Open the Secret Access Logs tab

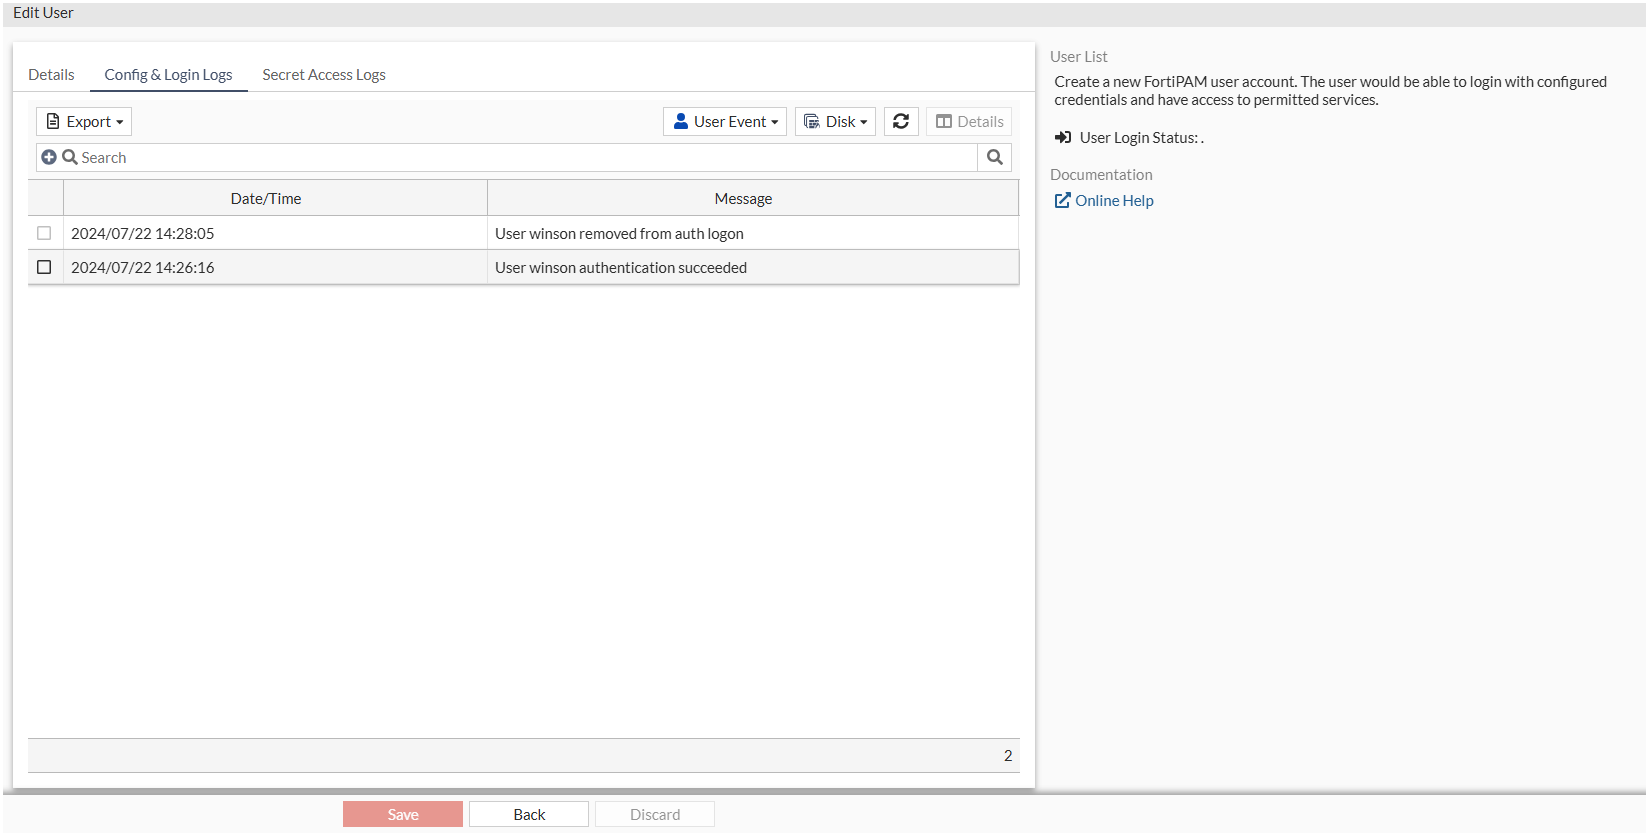(x=324, y=75)
